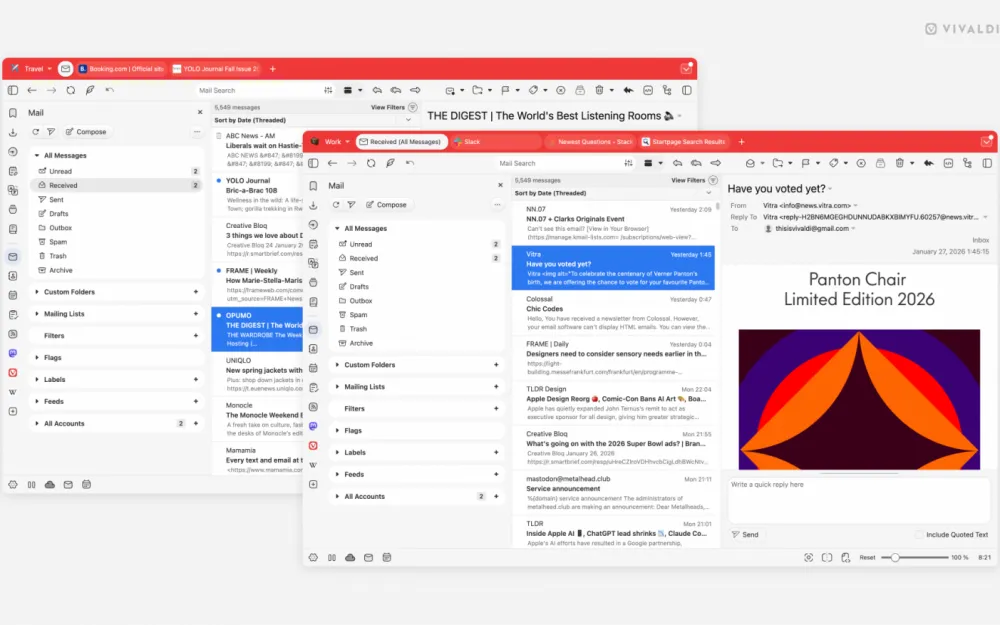Click the label tag icon in message toolbar
Image resolution: width=1000 pixels, height=625 pixels.
click(x=833, y=163)
